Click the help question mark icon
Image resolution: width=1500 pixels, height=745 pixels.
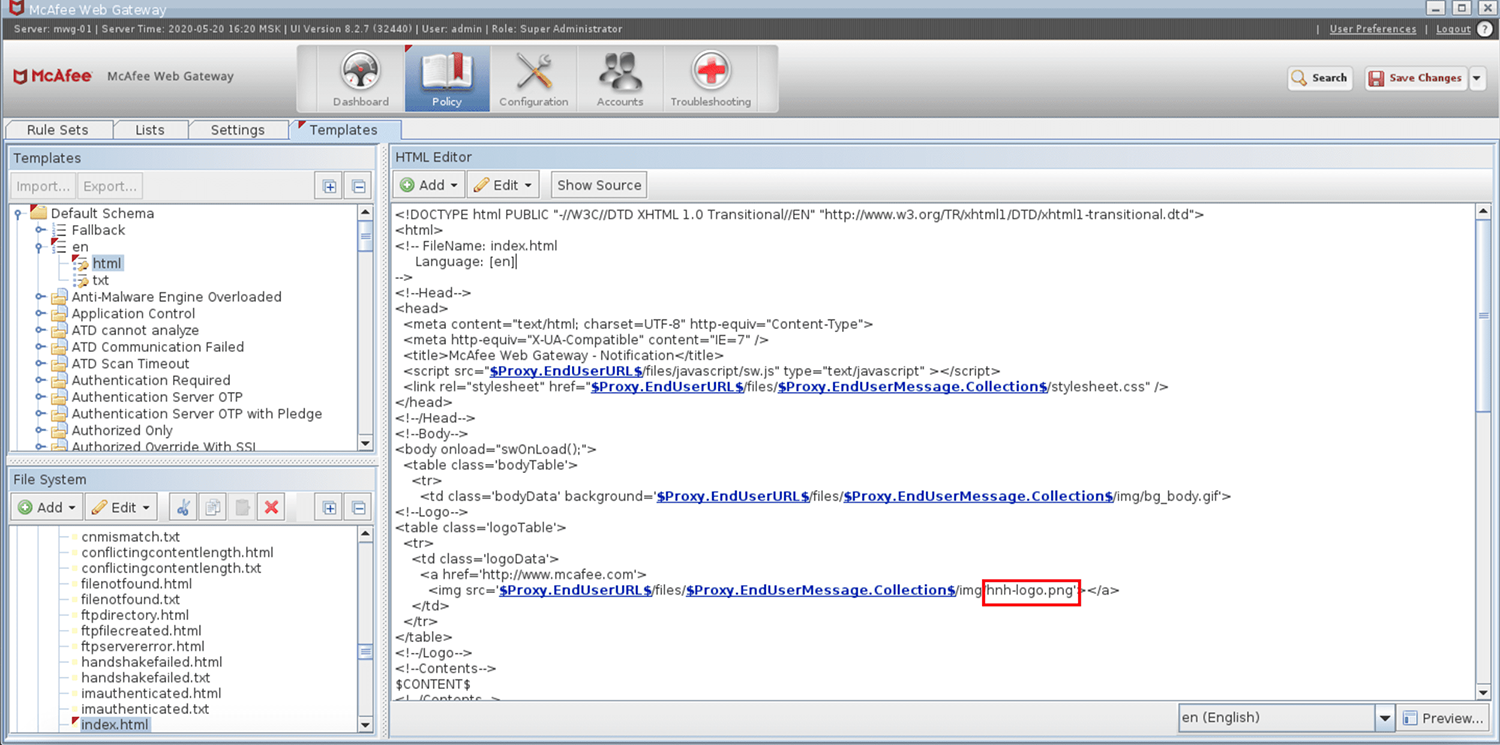click(x=1484, y=29)
